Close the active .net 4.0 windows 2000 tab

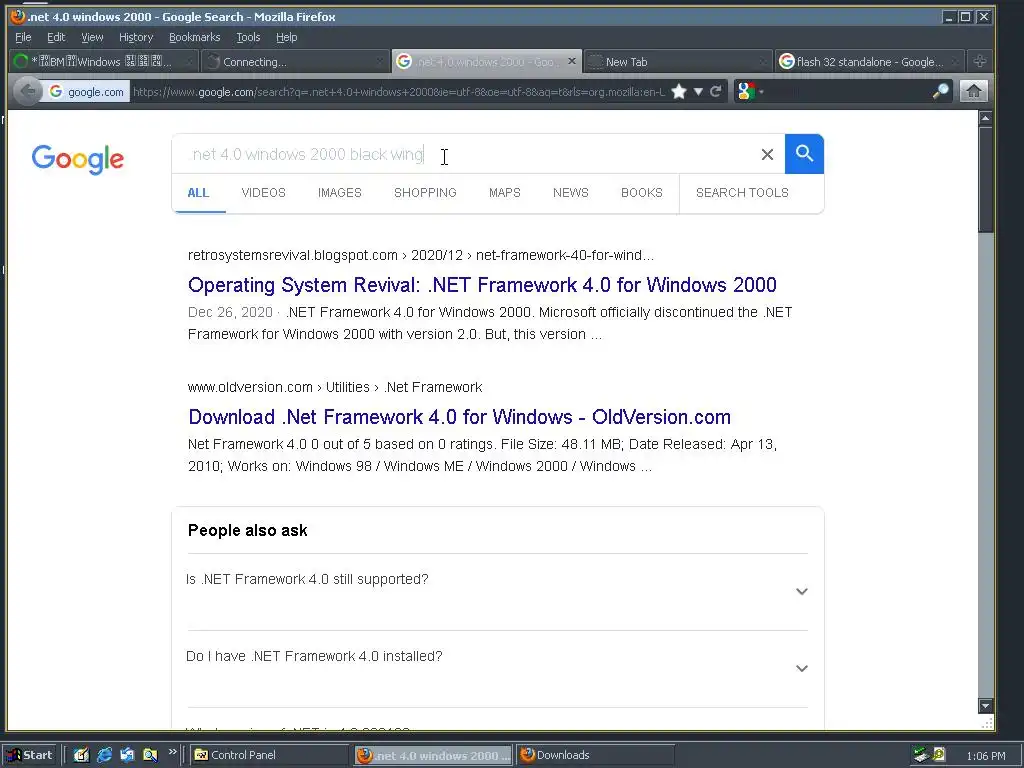(x=572, y=61)
